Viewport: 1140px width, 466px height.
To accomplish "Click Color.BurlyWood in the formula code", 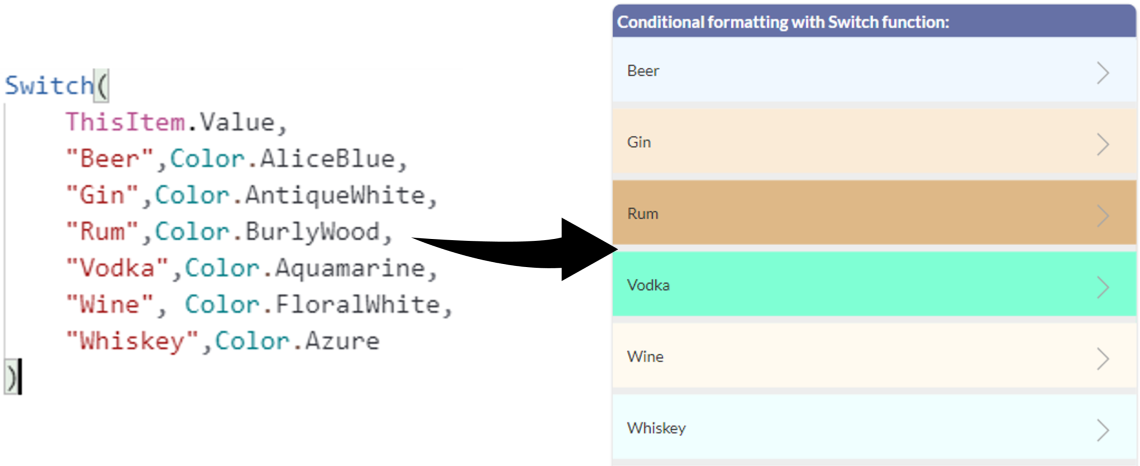I will tap(267, 232).
